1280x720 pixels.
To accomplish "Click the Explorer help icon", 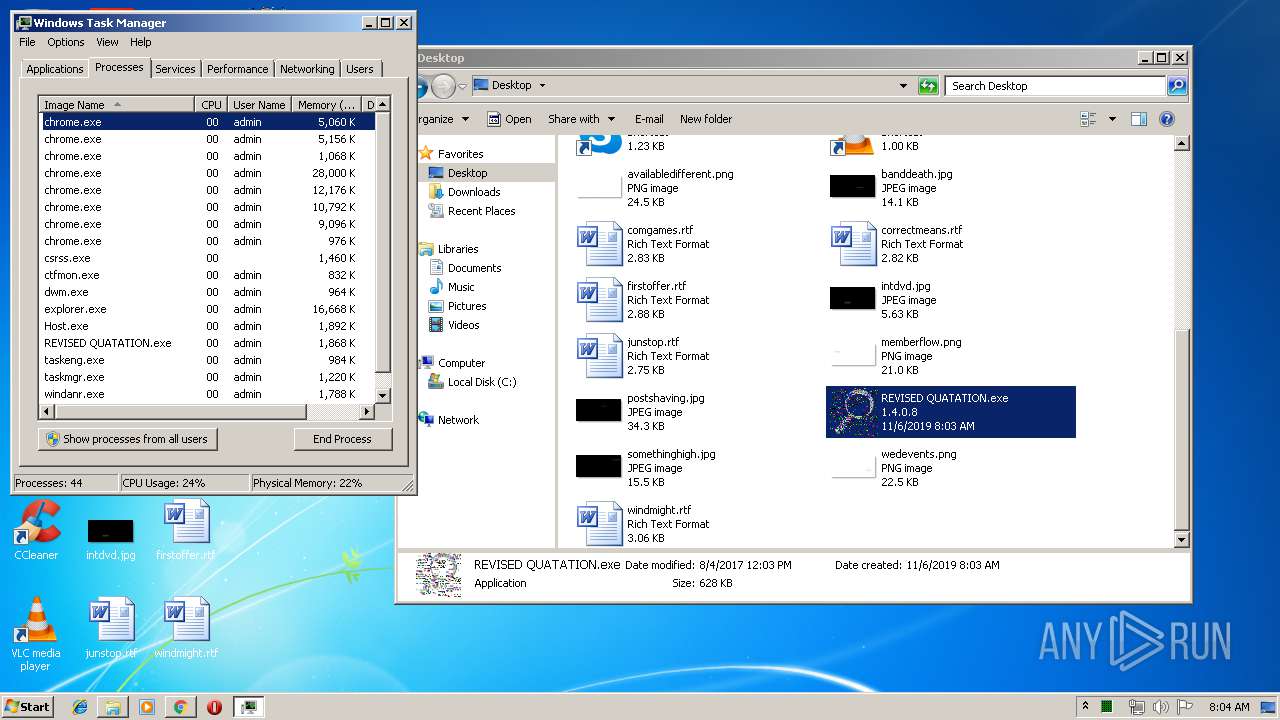I will pyautogui.click(x=1166, y=119).
